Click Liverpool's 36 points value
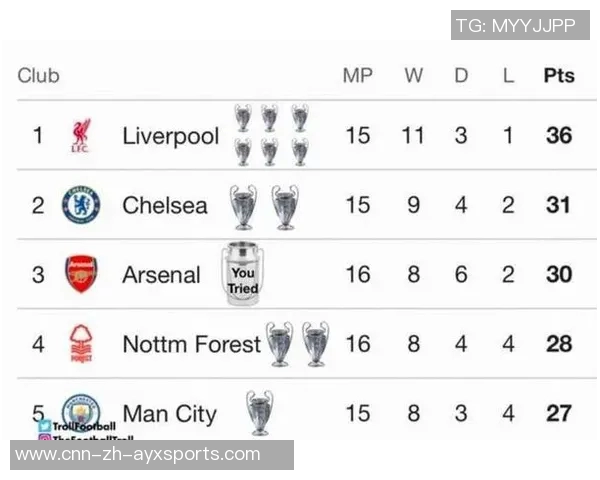 point(559,136)
